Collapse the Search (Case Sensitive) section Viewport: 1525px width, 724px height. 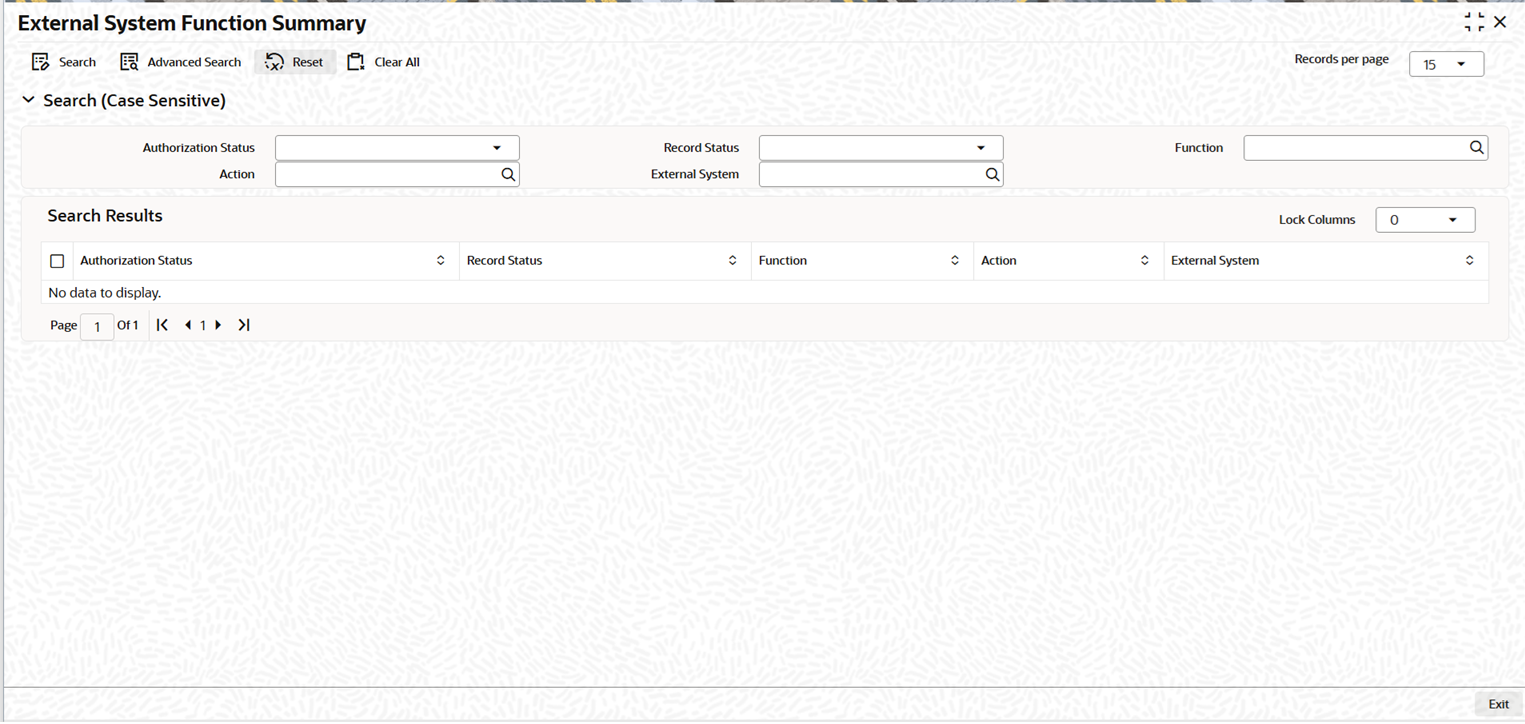[28, 100]
